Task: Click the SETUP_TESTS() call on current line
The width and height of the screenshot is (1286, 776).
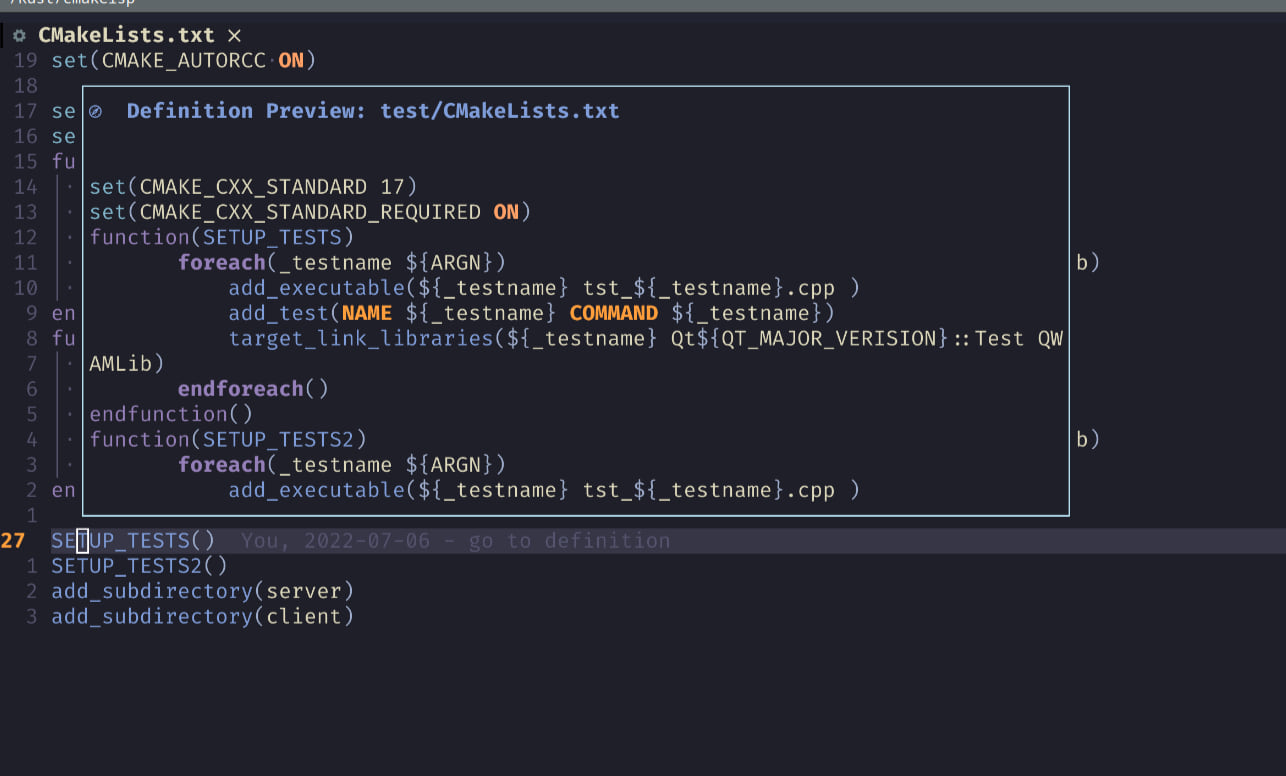Action: coord(134,541)
